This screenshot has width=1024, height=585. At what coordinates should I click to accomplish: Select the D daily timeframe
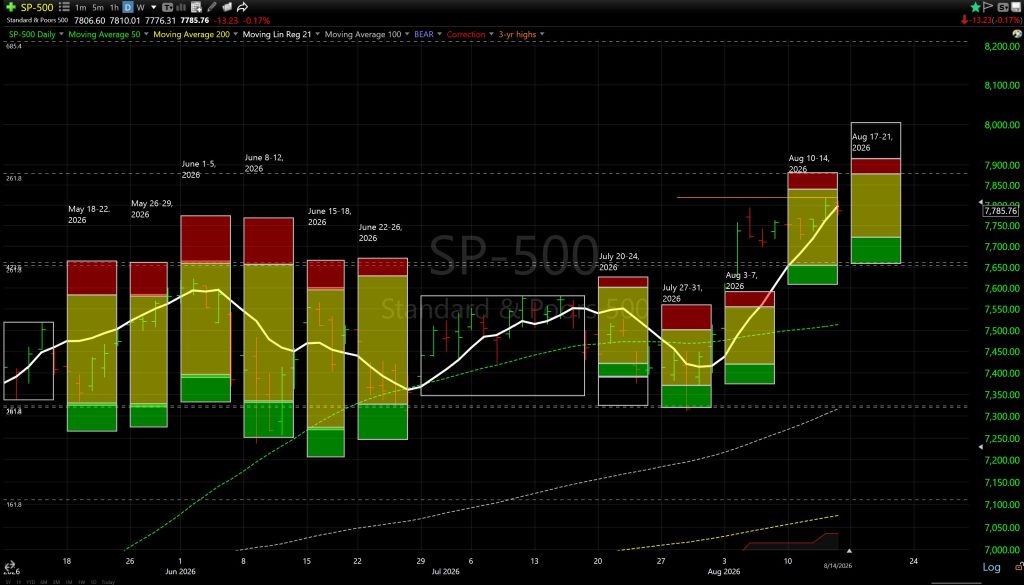(x=128, y=7)
